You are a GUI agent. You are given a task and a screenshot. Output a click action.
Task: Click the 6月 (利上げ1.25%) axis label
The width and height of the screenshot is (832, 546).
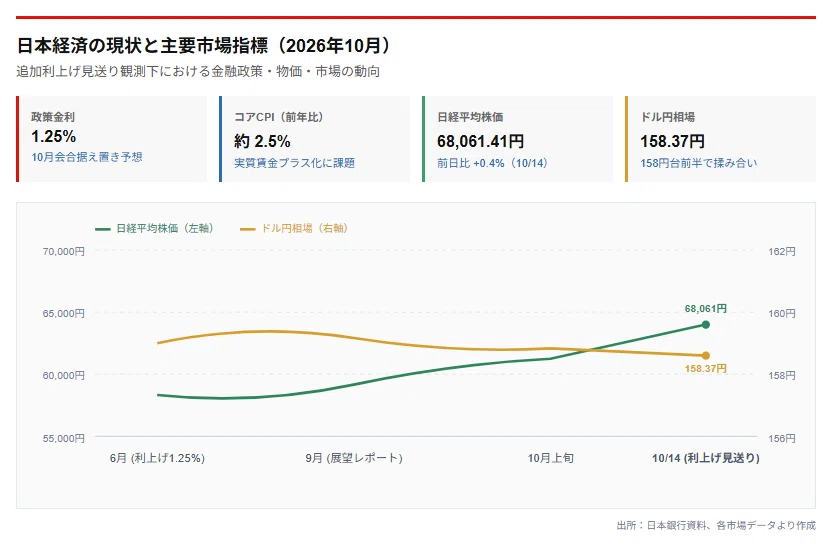[x=157, y=458]
